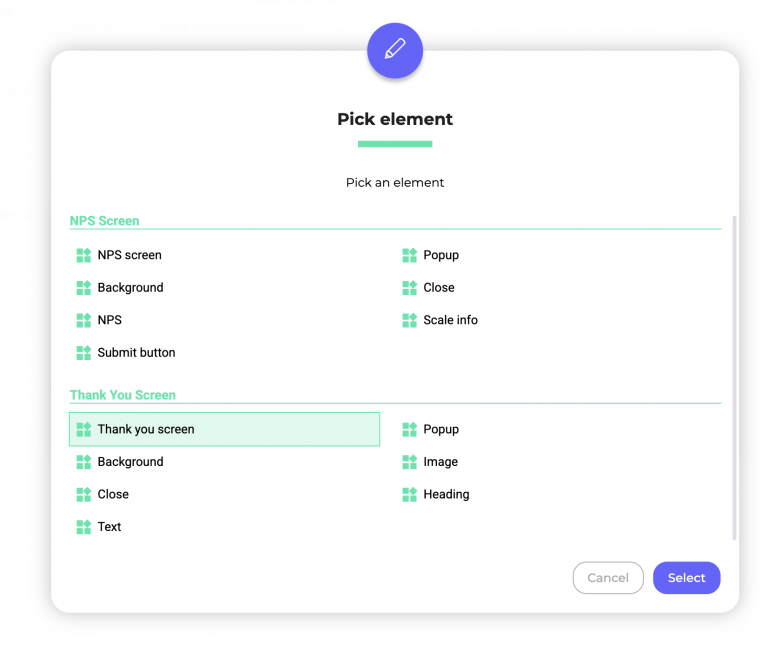Select the NPS Screen Close element
The height and width of the screenshot is (655, 768).
click(x=438, y=288)
